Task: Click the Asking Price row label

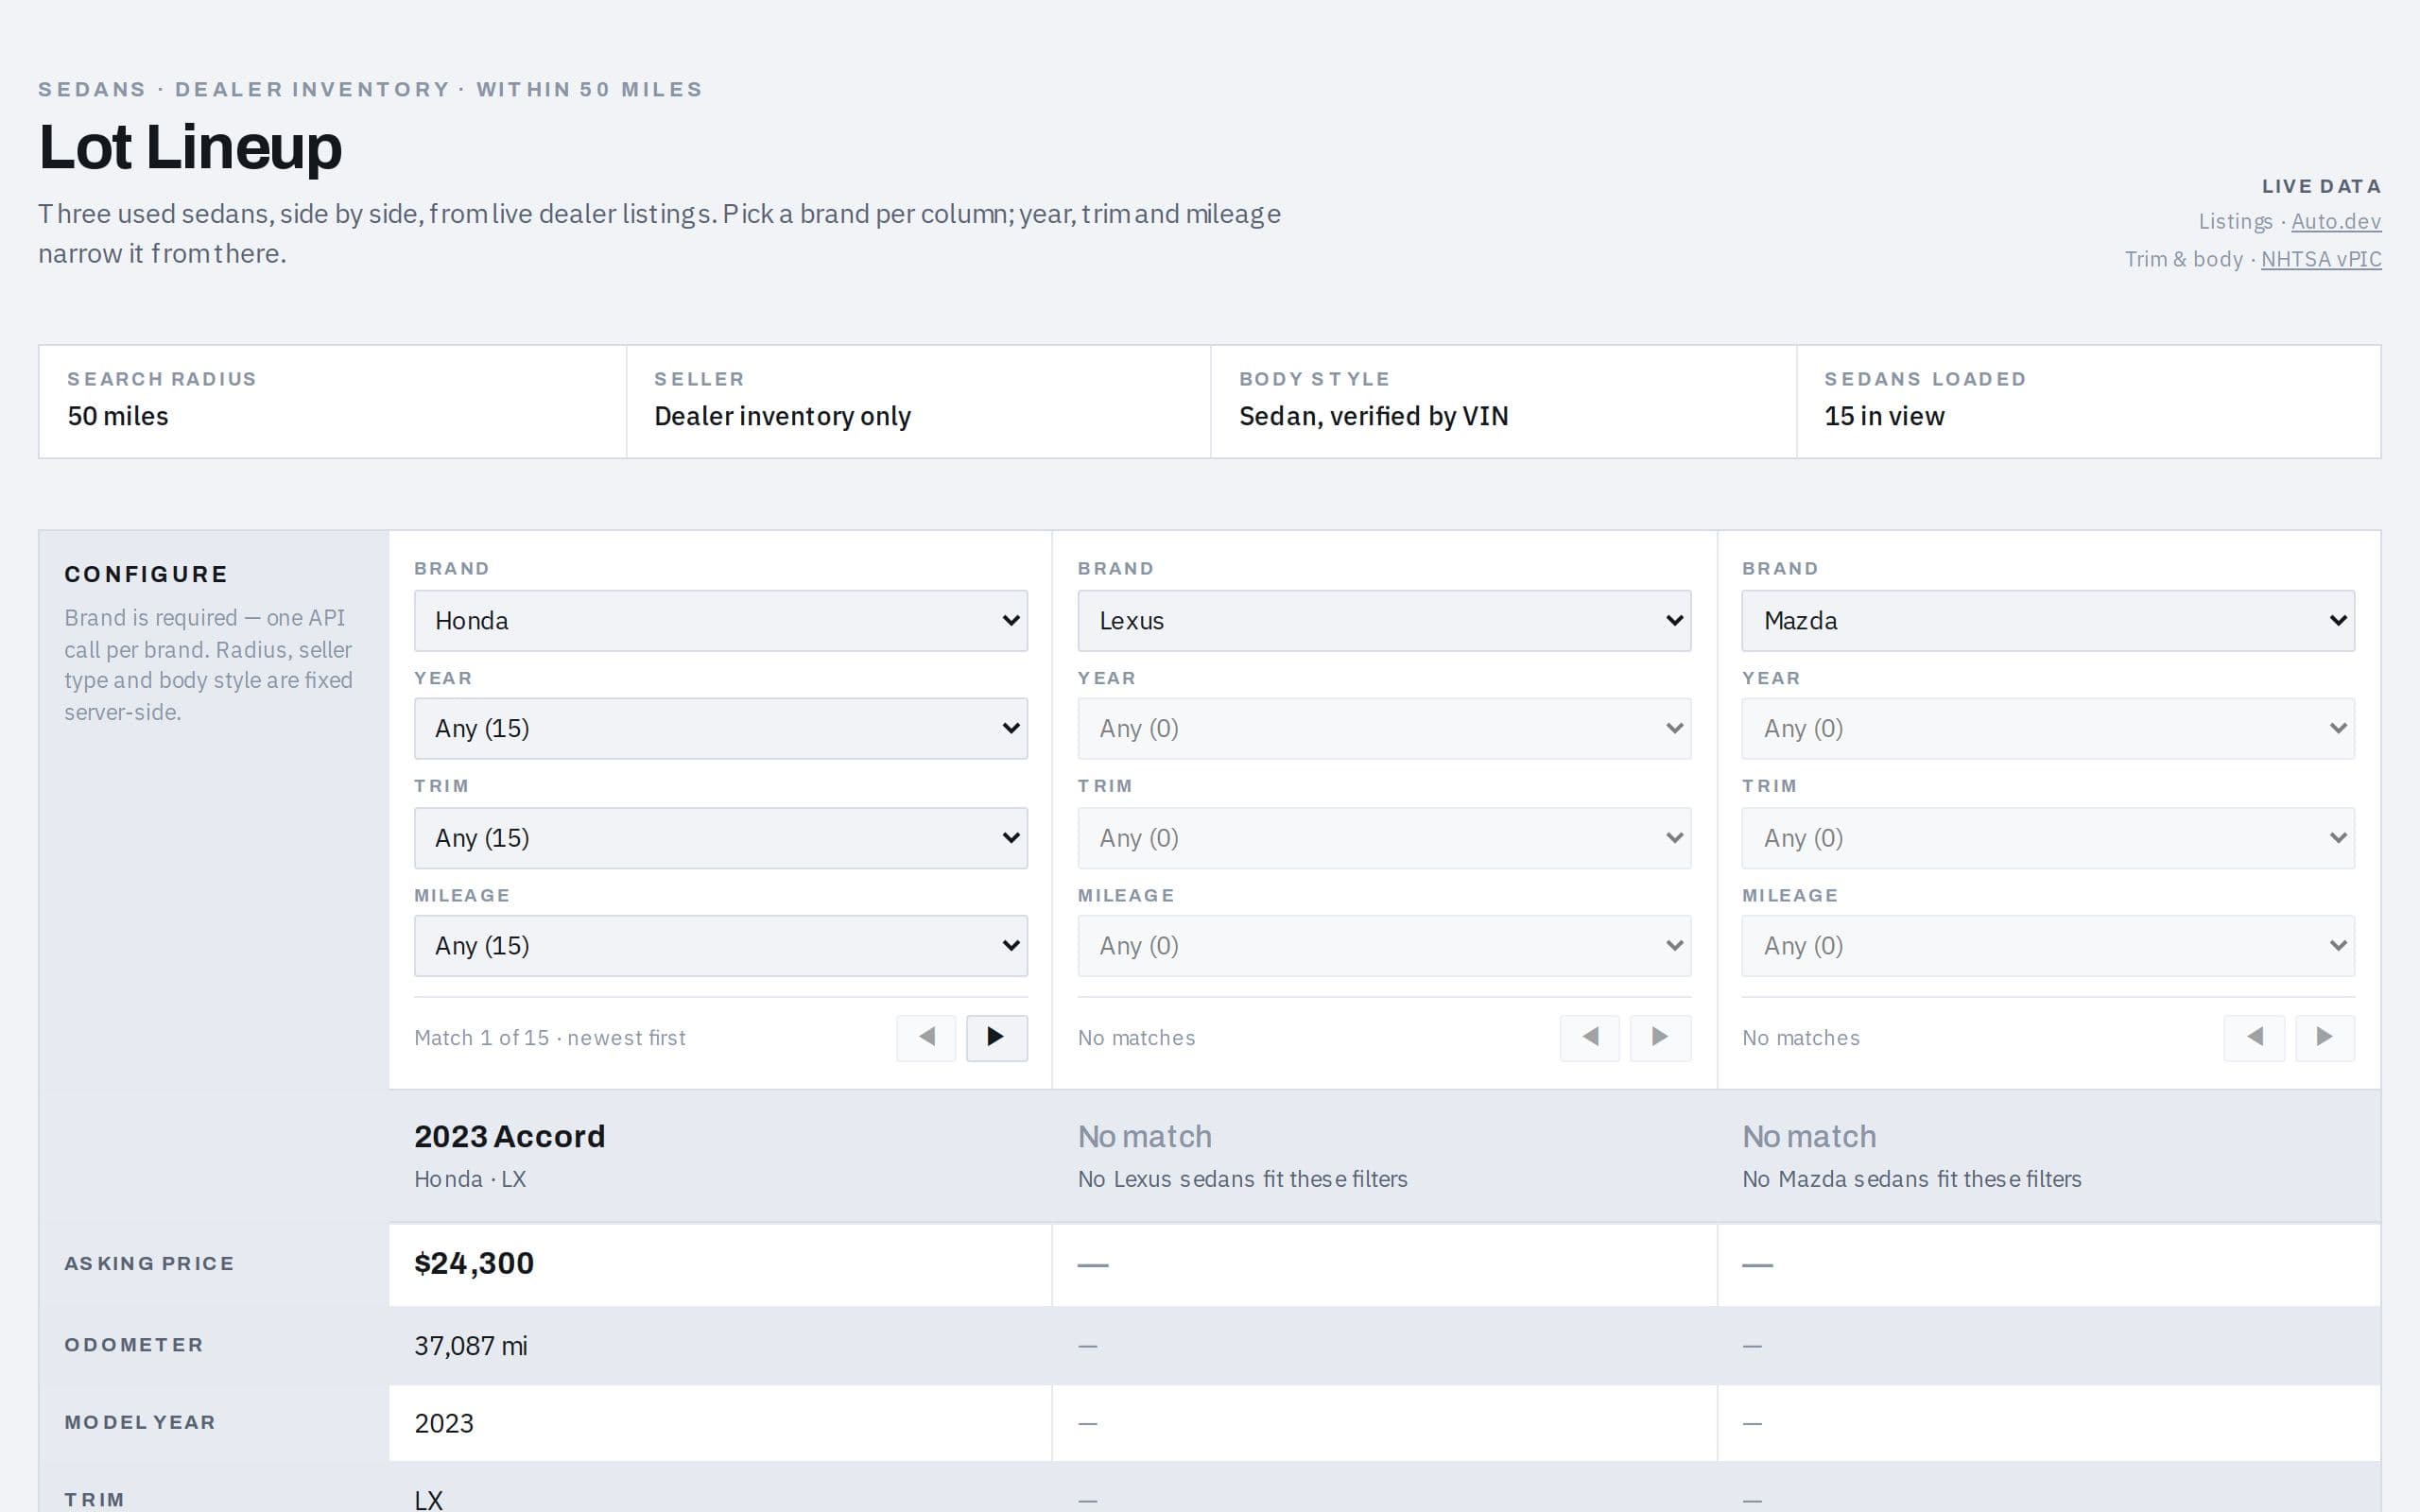Action: (x=150, y=1264)
